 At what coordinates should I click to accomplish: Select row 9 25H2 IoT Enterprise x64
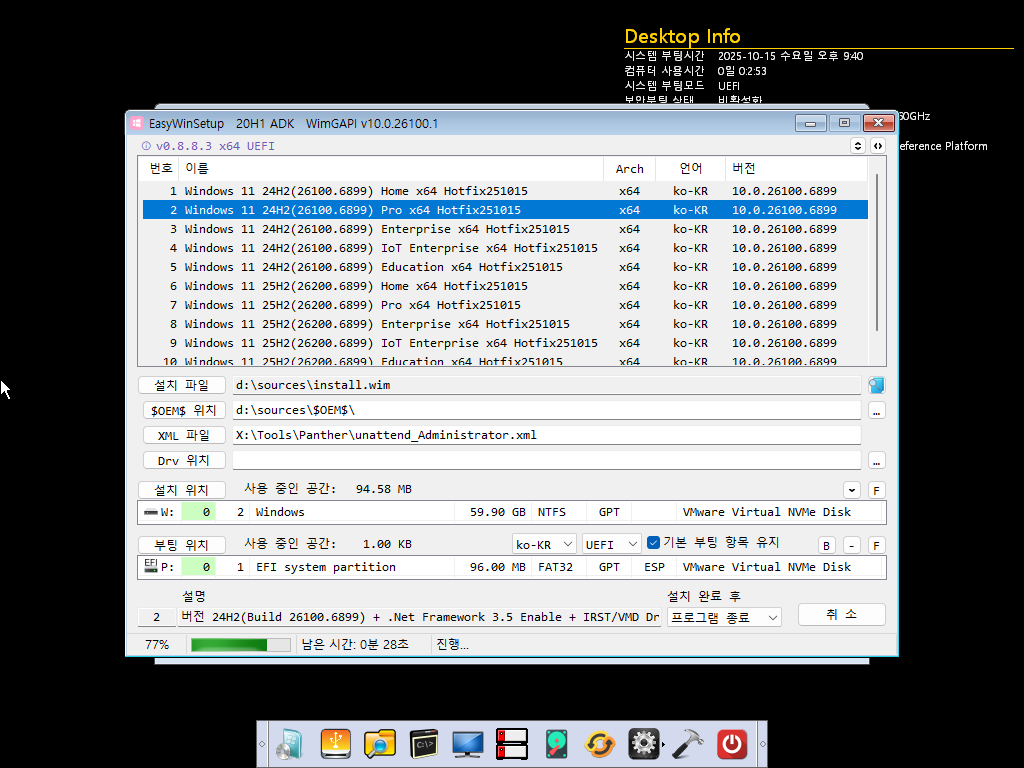click(505, 343)
